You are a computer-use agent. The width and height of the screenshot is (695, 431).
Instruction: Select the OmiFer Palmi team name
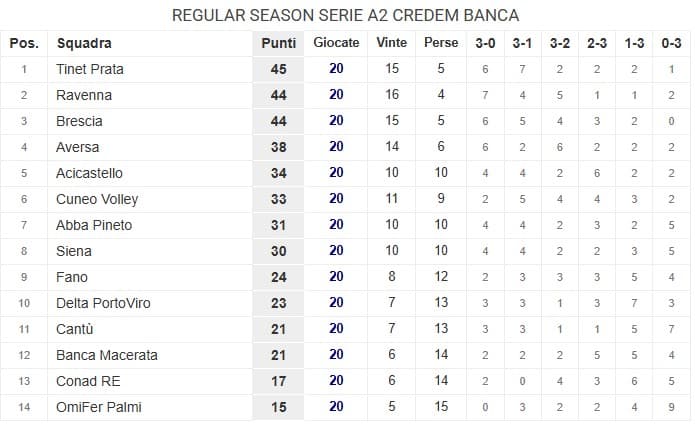(x=99, y=407)
